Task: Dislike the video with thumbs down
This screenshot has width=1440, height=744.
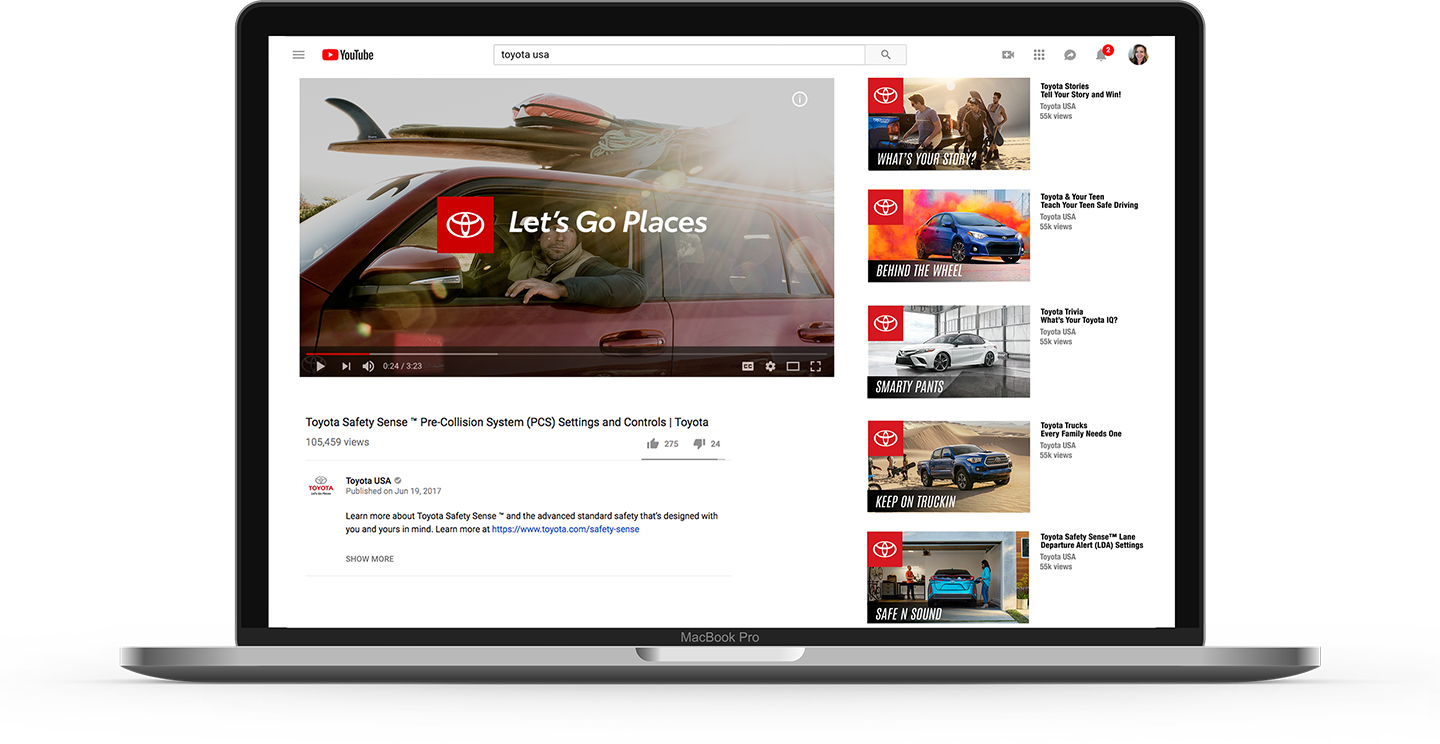Action: click(699, 443)
